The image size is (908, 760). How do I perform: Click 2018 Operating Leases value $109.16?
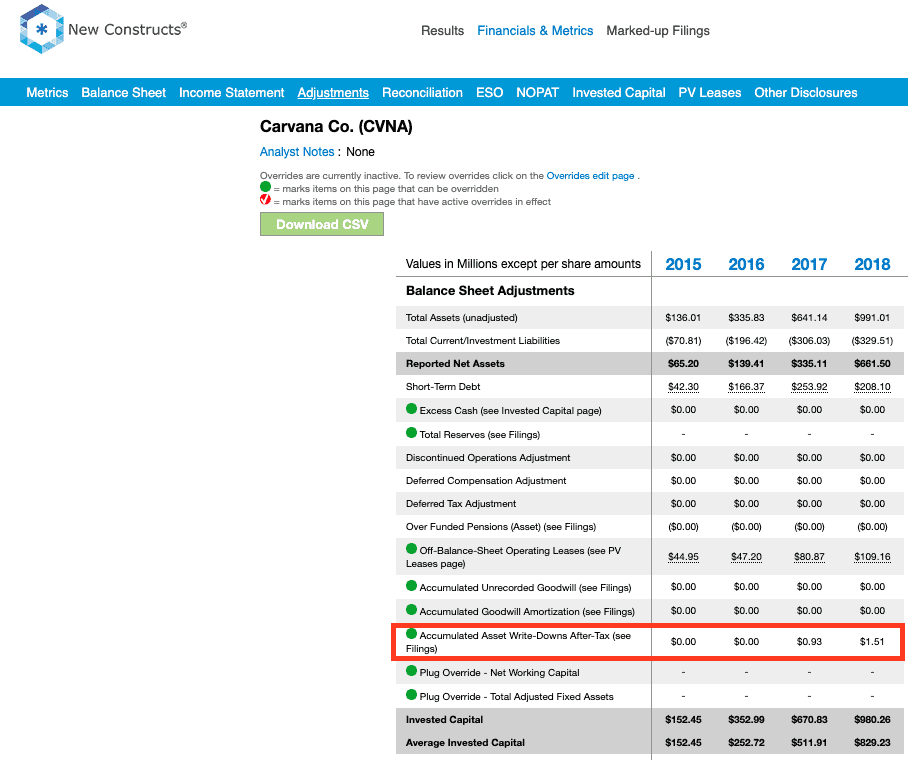click(872, 557)
